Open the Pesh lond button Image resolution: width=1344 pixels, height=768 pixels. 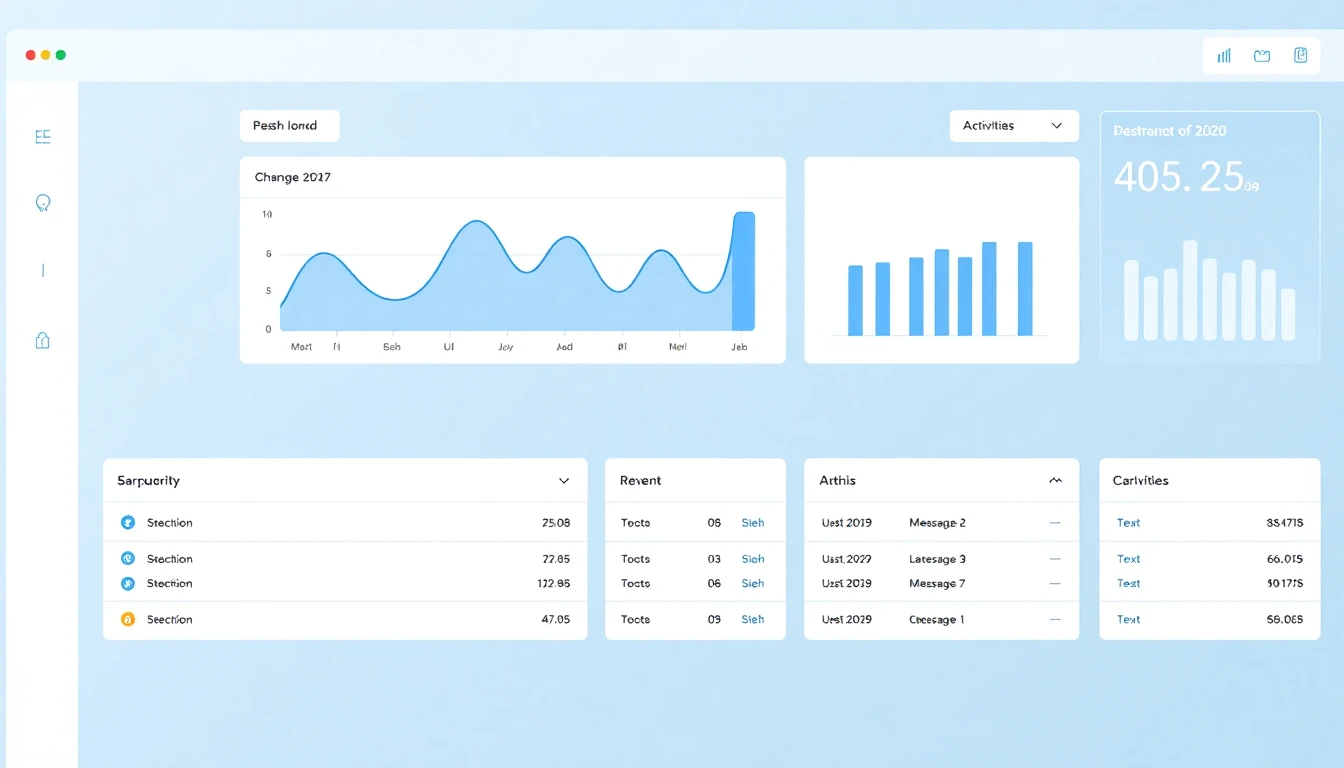coord(289,125)
